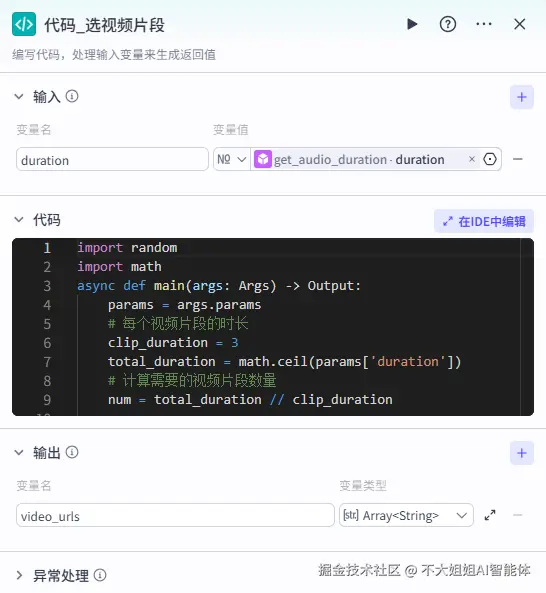Remove the video_urls output row

tap(518, 515)
